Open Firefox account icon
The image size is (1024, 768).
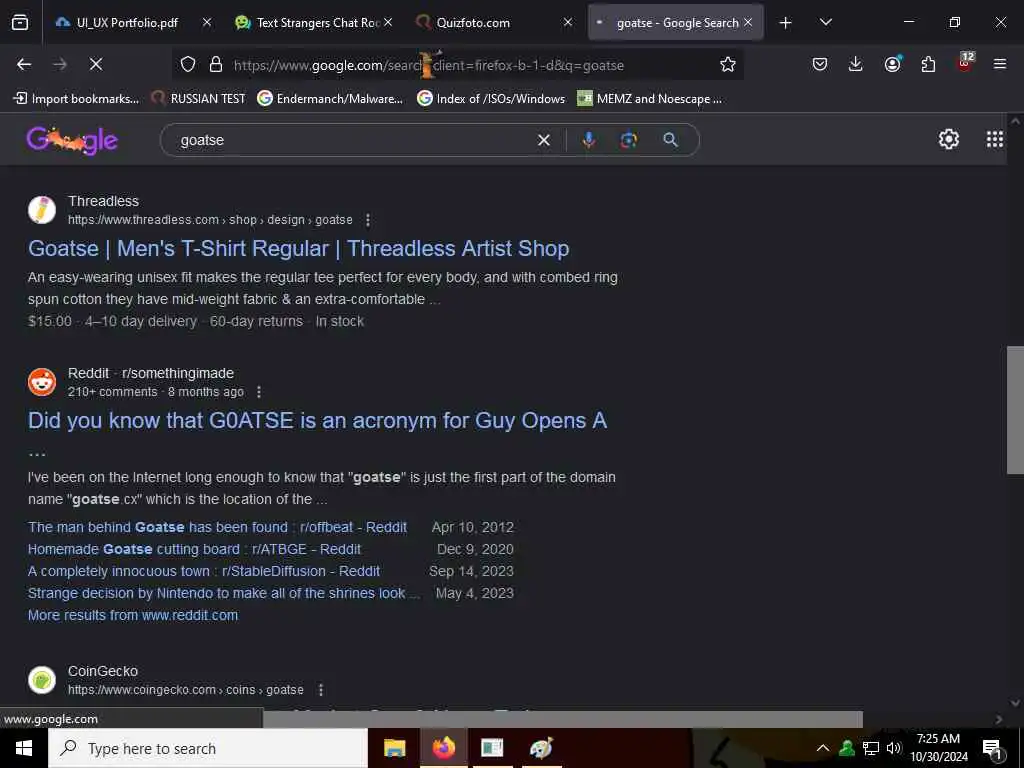[x=892, y=64]
